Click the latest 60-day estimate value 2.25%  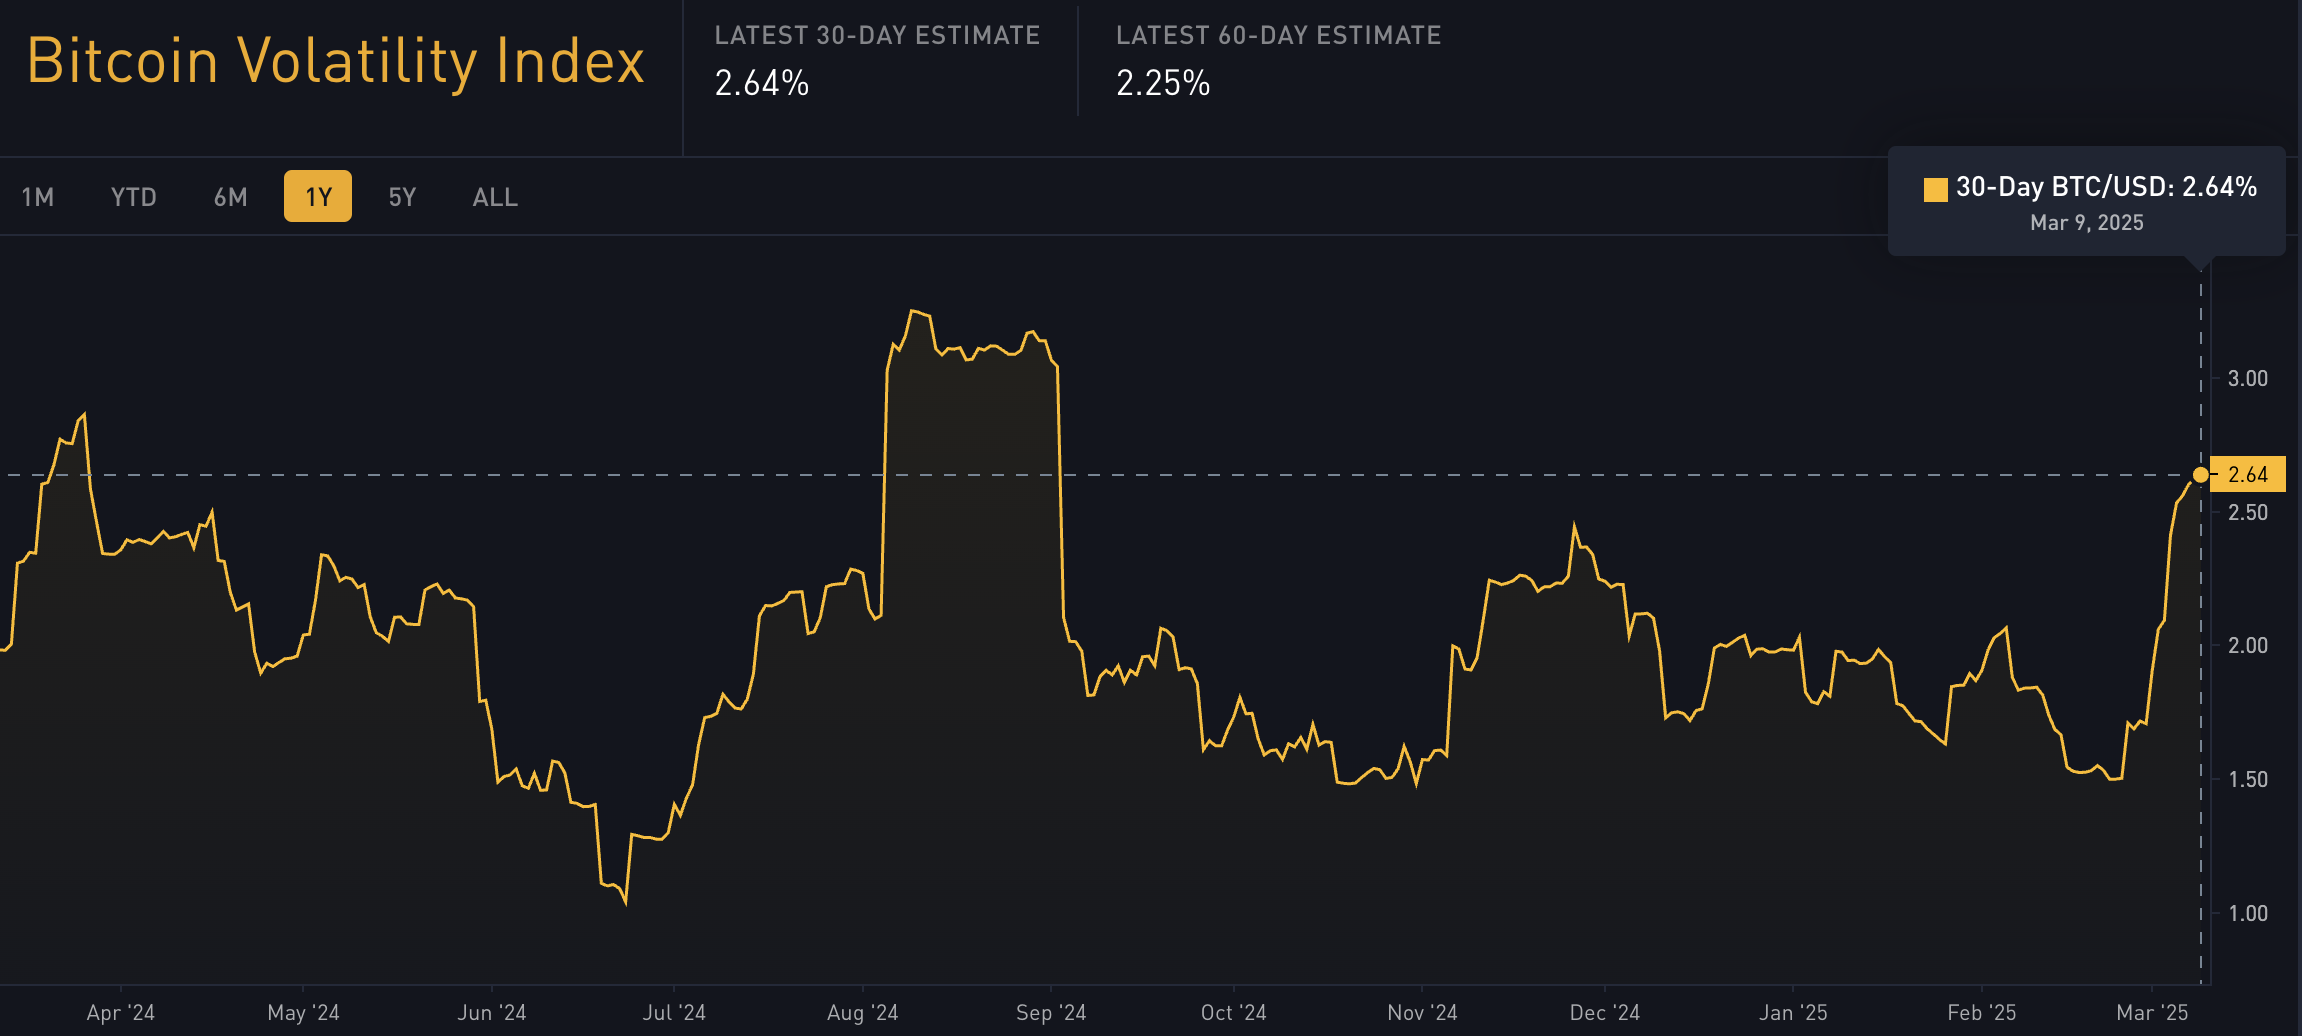[x=1163, y=83]
